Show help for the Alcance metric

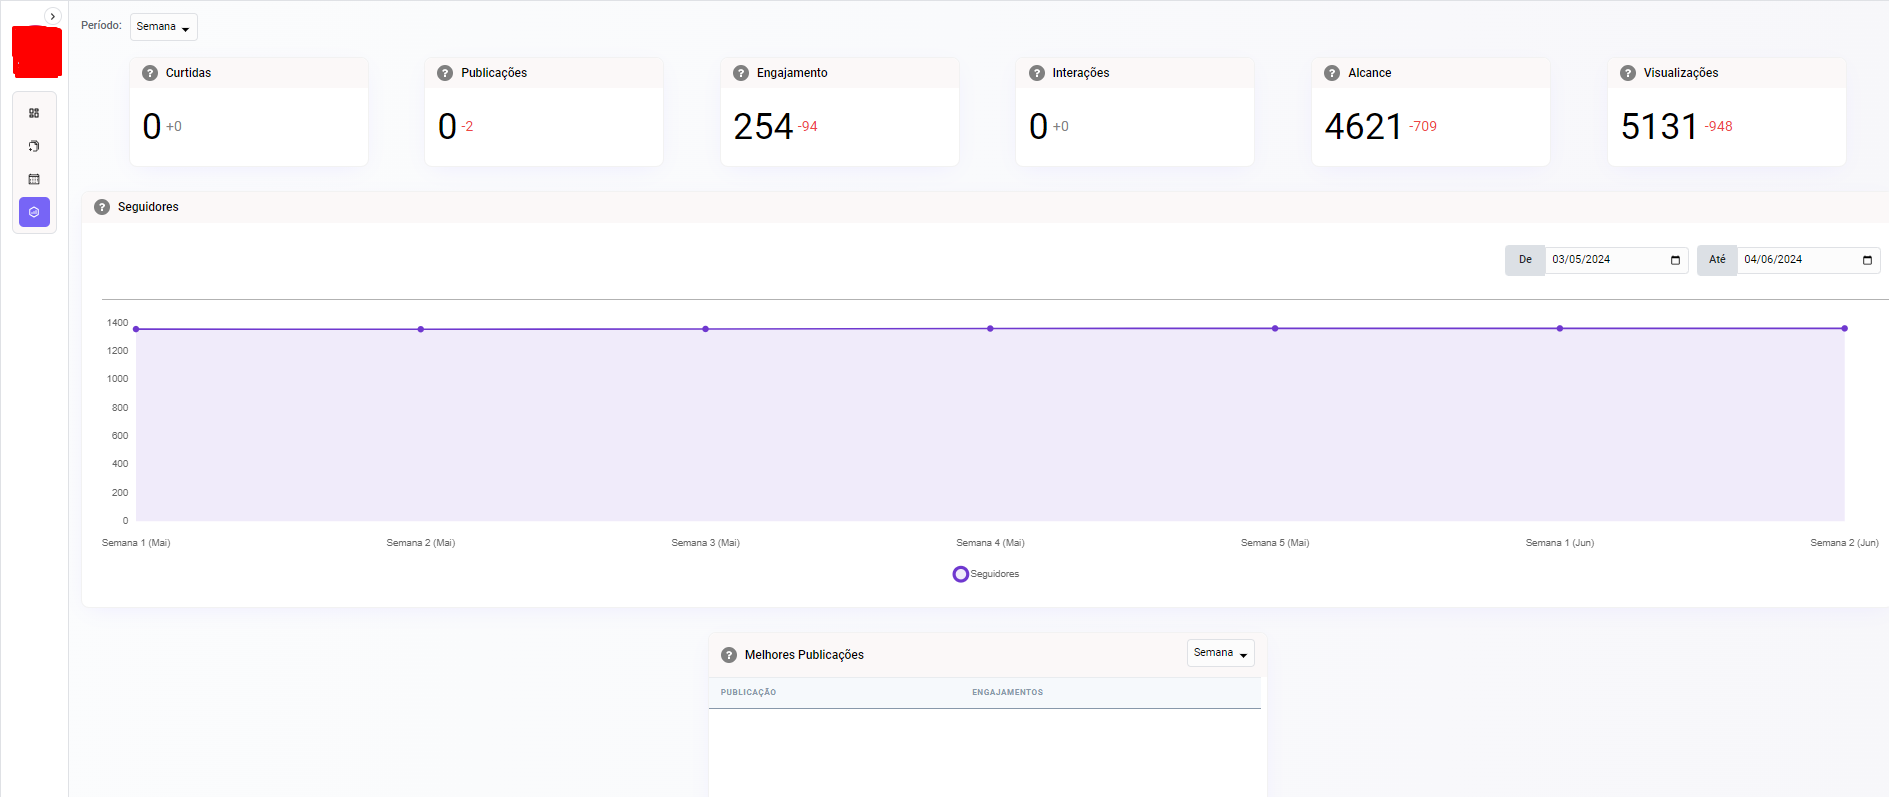coord(1332,73)
